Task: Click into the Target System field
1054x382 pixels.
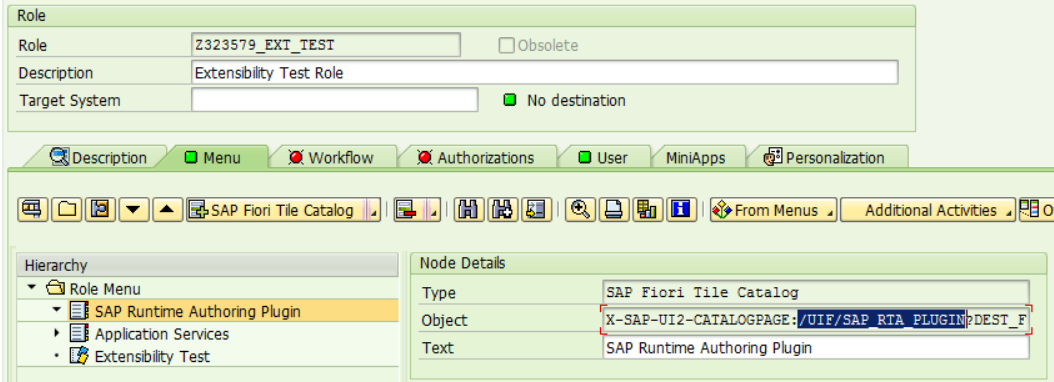Action: click(335, 100)
